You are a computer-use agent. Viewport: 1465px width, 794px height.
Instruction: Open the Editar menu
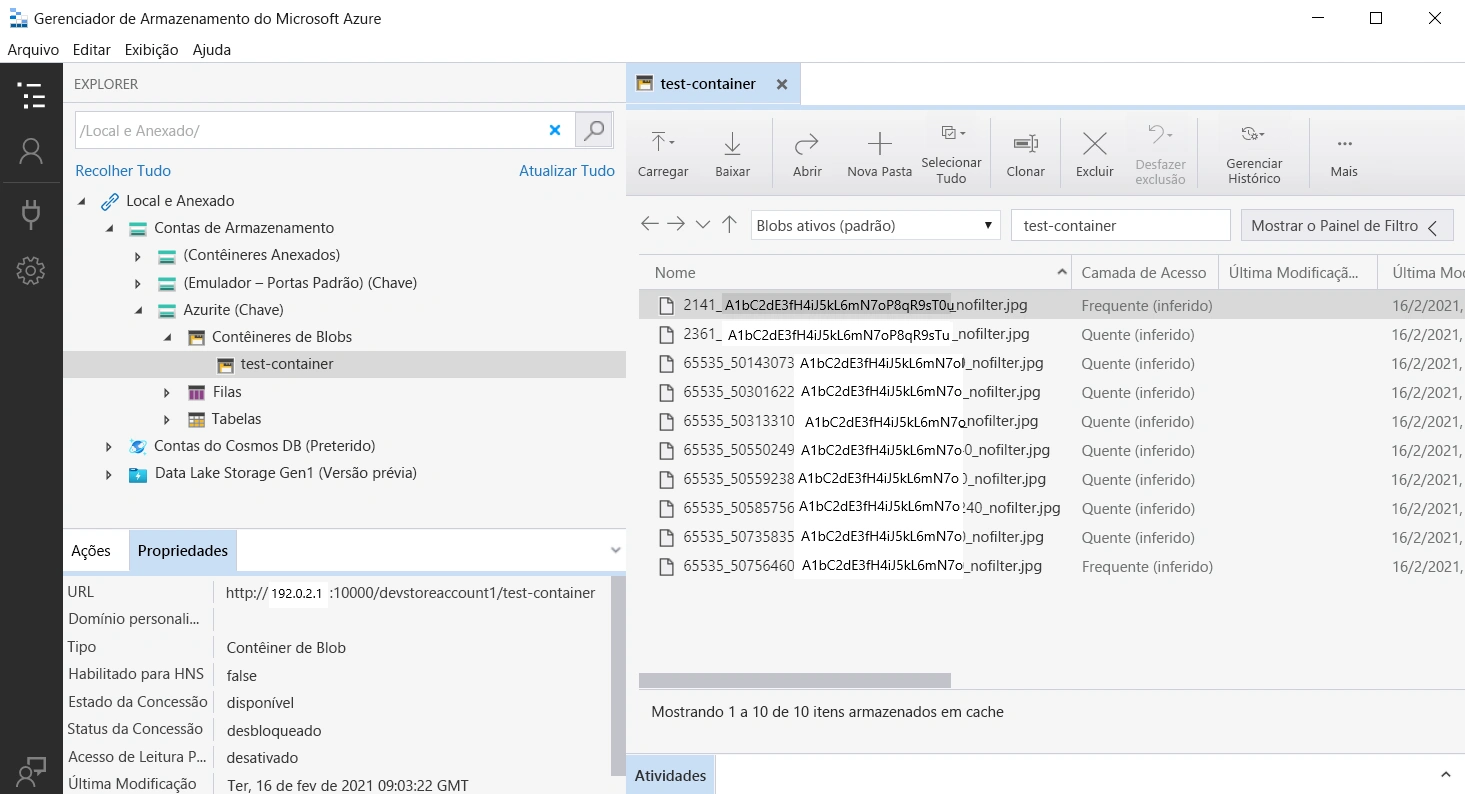pyautogui.click(x=92, y=49)
